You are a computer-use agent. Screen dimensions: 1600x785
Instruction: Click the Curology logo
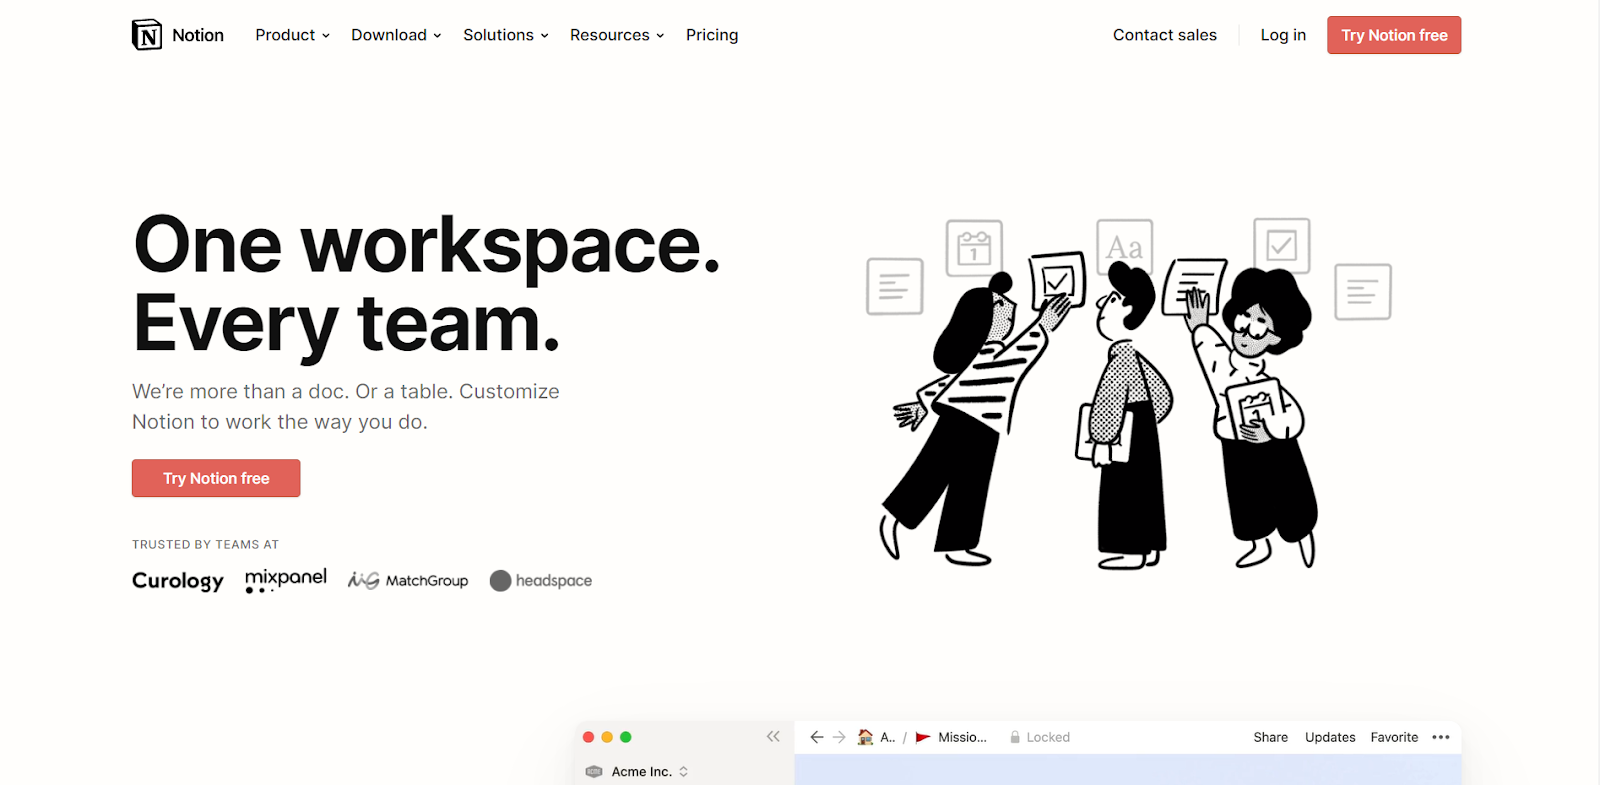pos(178,581)
